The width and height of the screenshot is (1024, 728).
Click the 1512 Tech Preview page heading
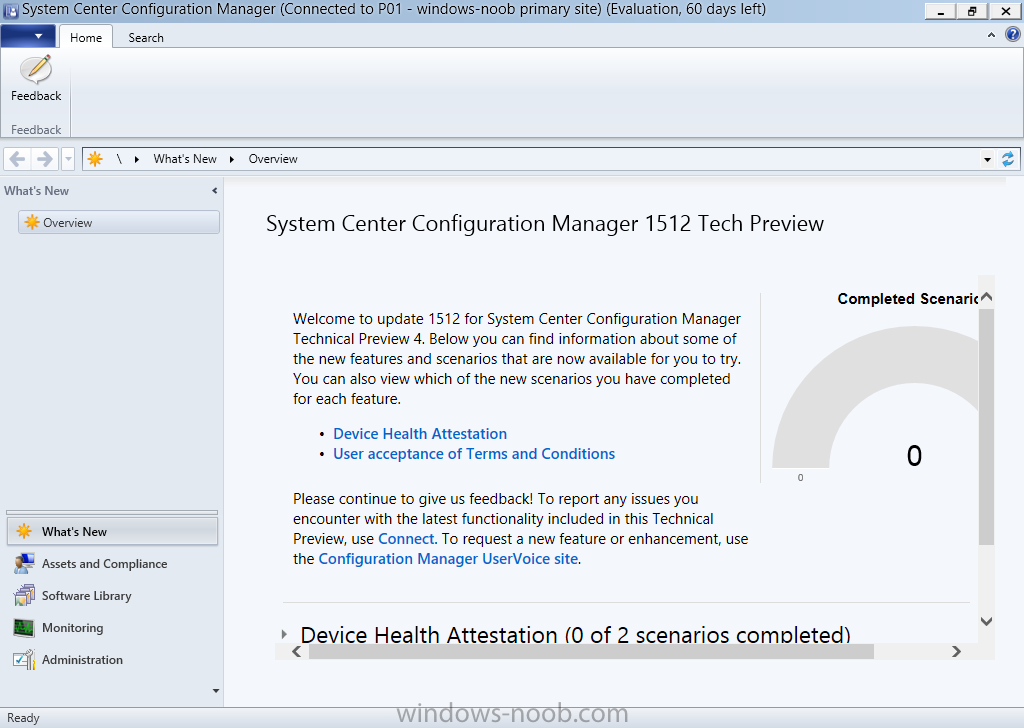[545, 224]
